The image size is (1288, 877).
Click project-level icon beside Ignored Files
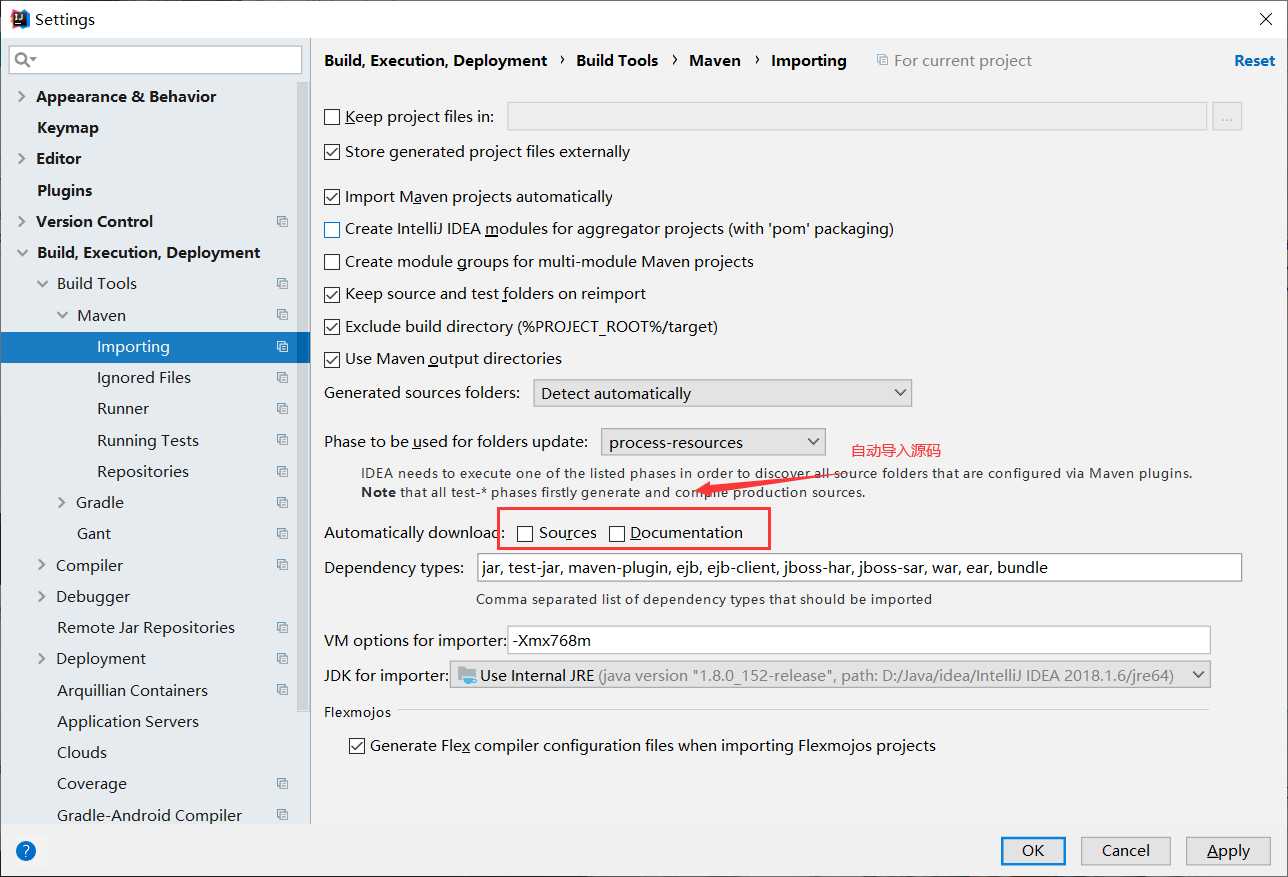click(x=282, y=377)
